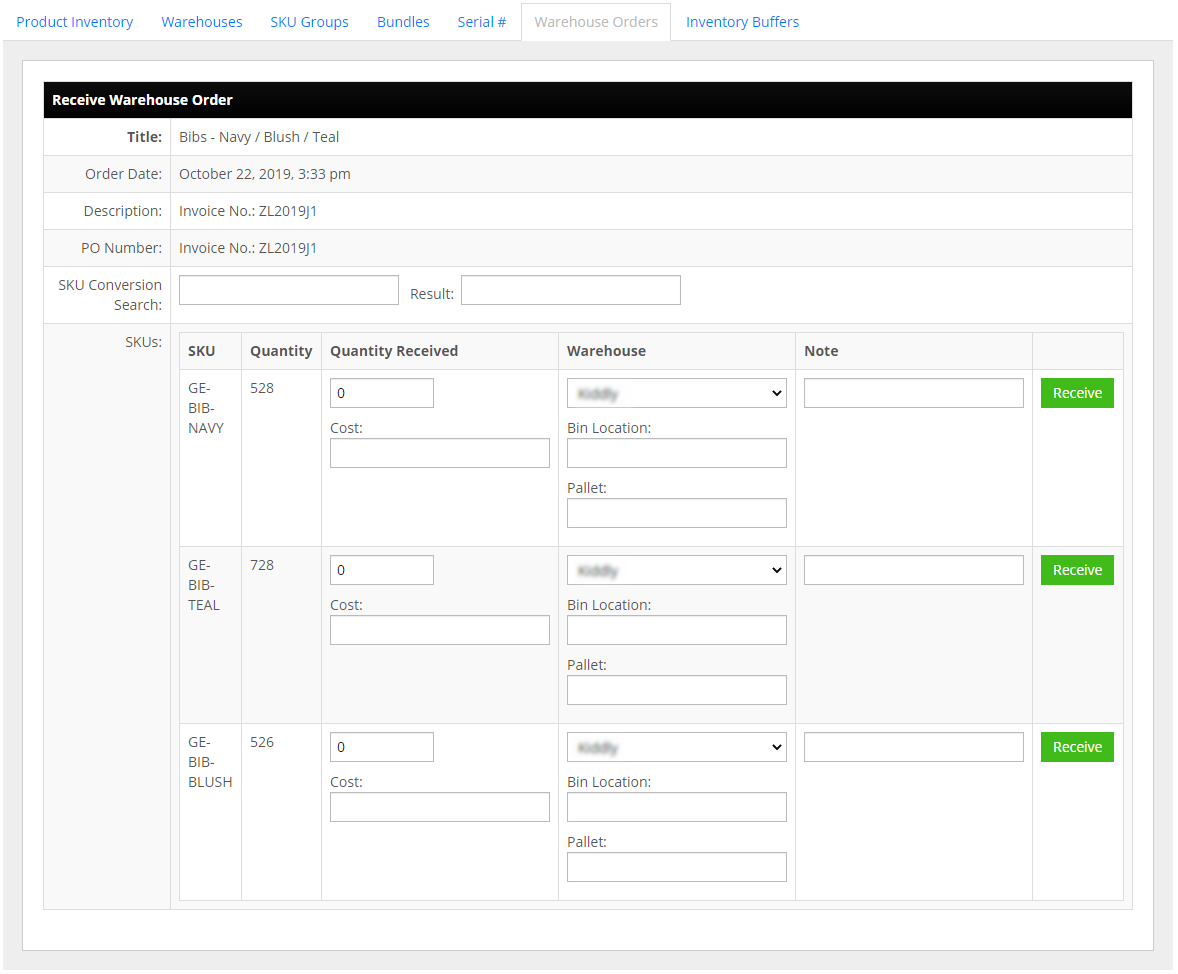The width and height of the screenshot is (1178, 974).
Task: Edit Quantity Received for GE-BIB-BLUSH
Action: click(382, 748)
